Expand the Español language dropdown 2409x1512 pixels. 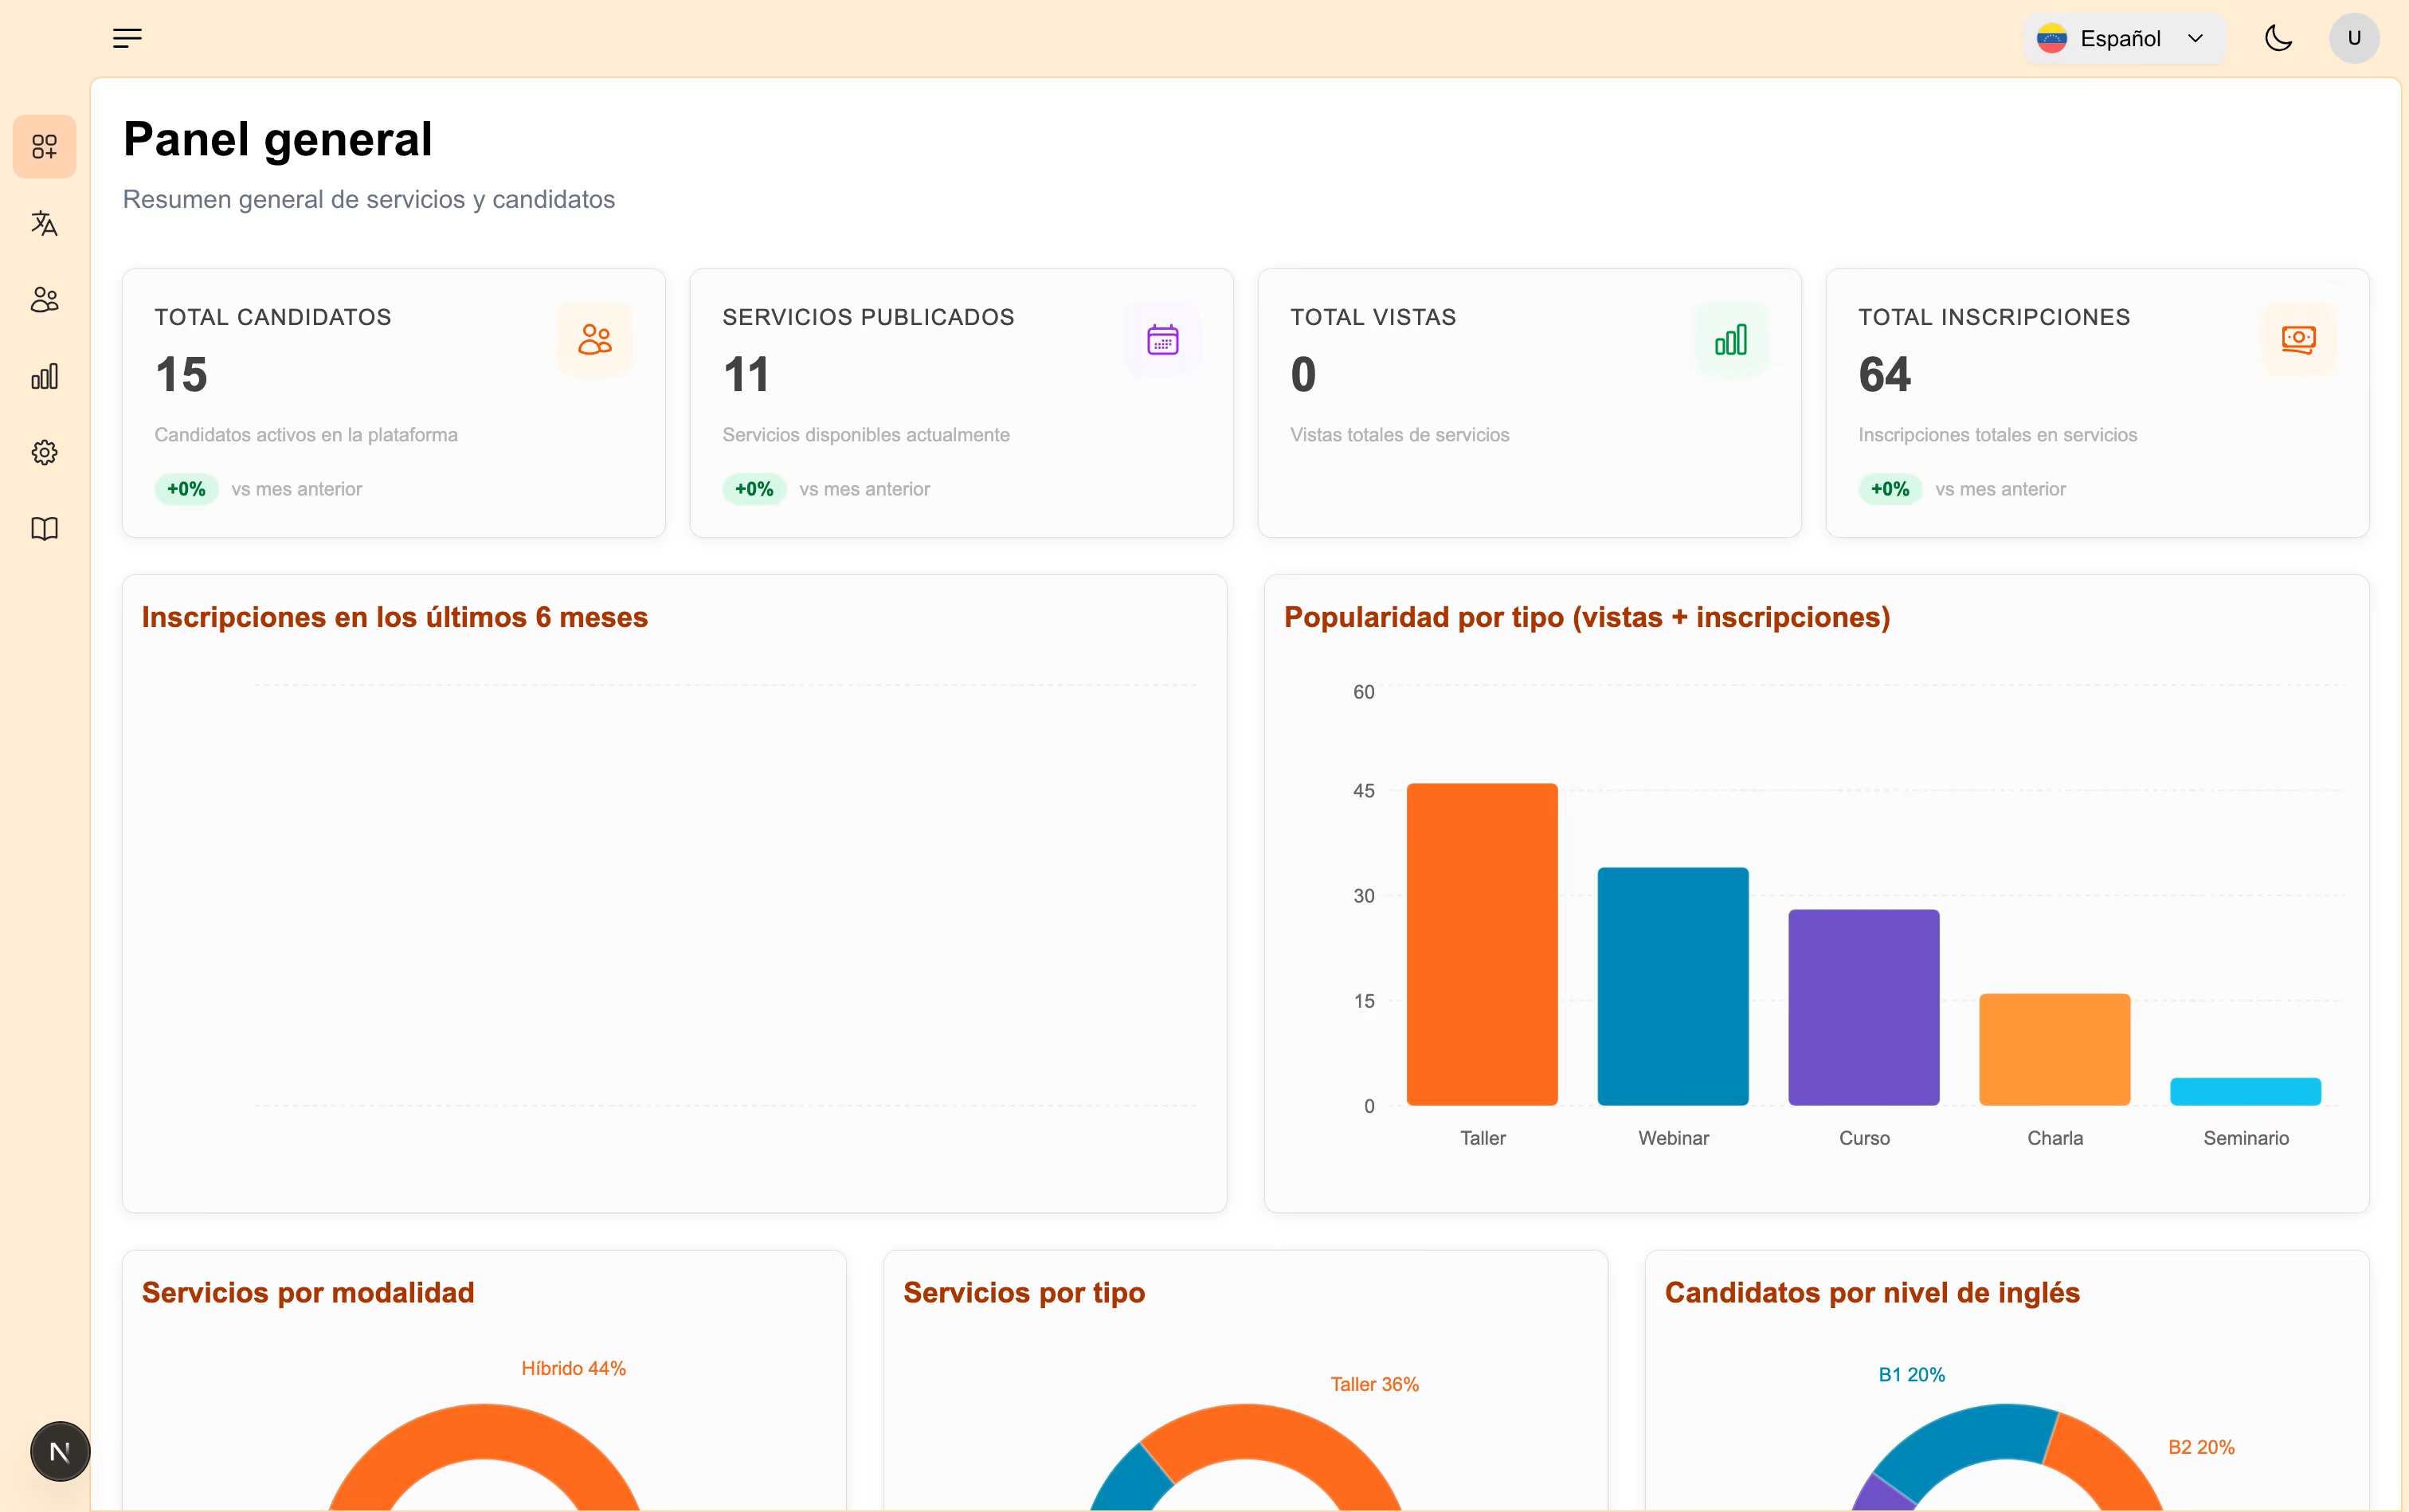point(2124,38)
